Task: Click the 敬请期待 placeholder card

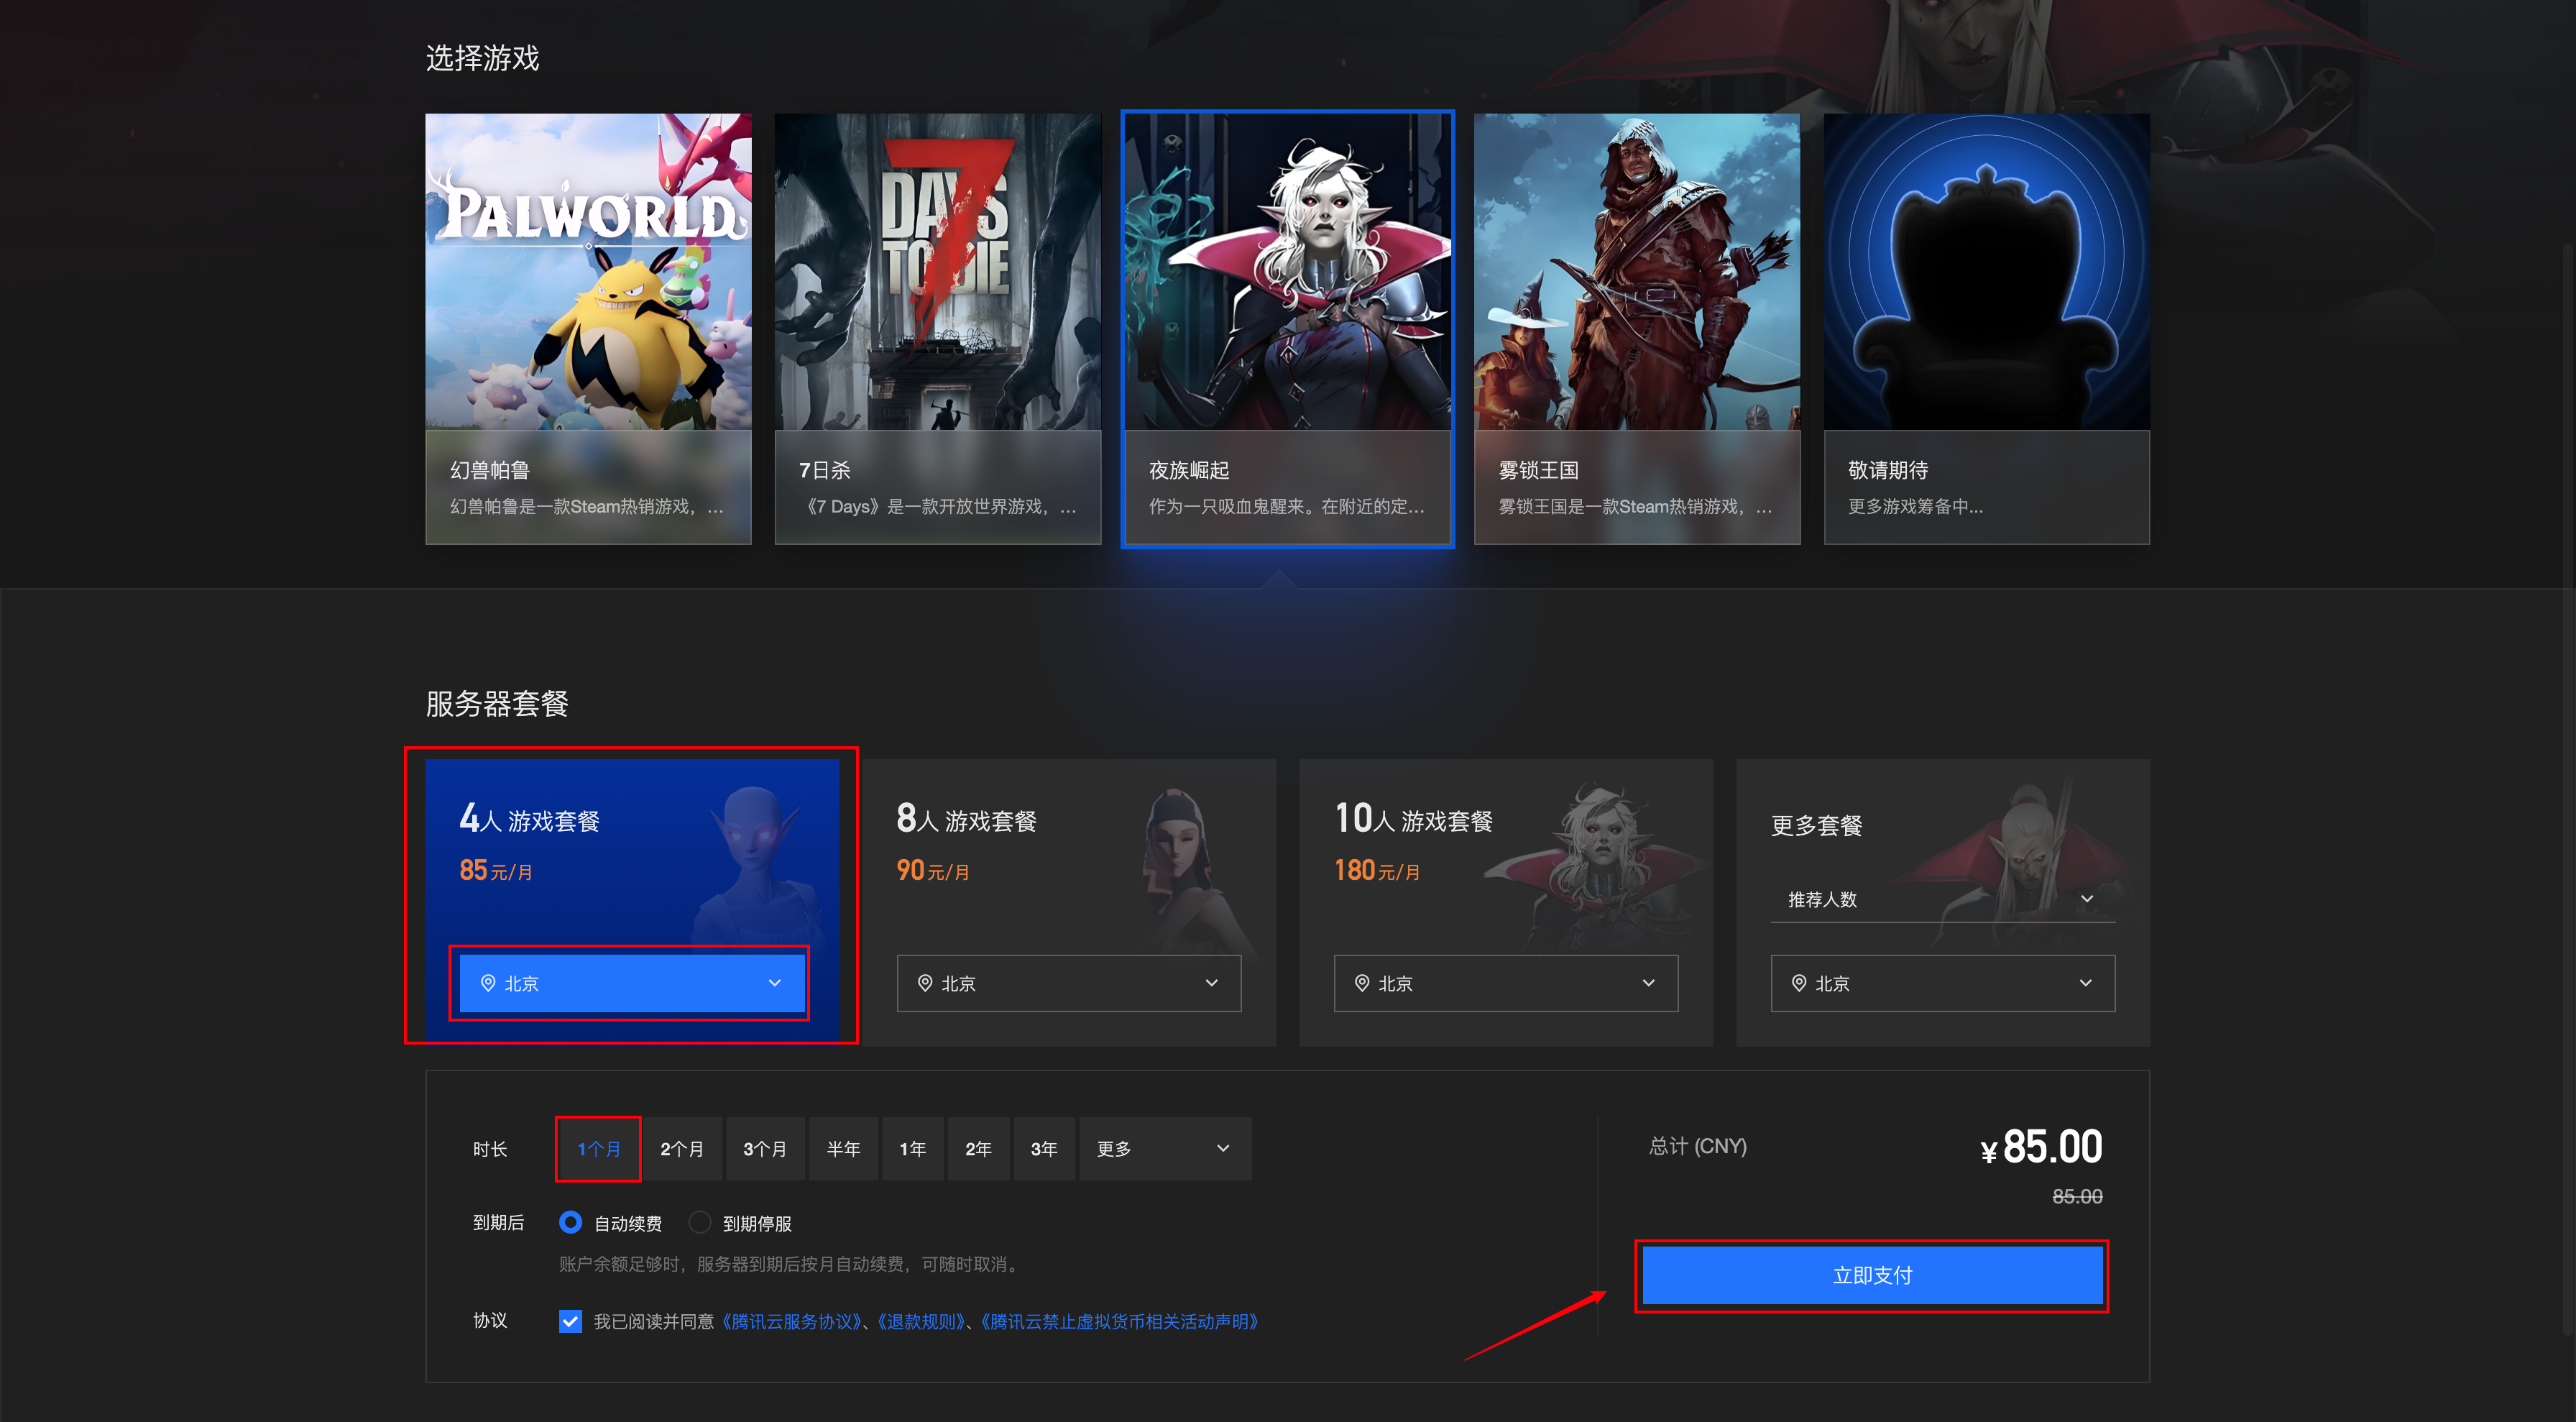Action: pyautogui.click(x=1986, y=328)
